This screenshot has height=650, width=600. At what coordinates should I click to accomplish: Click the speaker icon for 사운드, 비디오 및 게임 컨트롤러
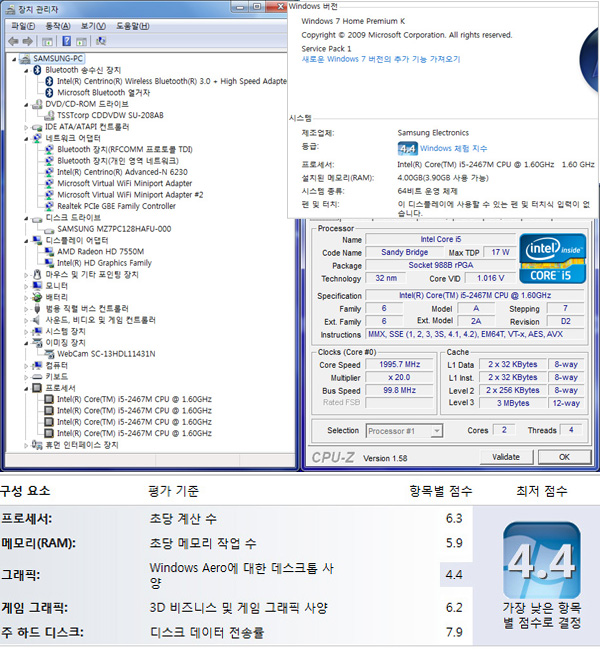[x=37, y=320]
